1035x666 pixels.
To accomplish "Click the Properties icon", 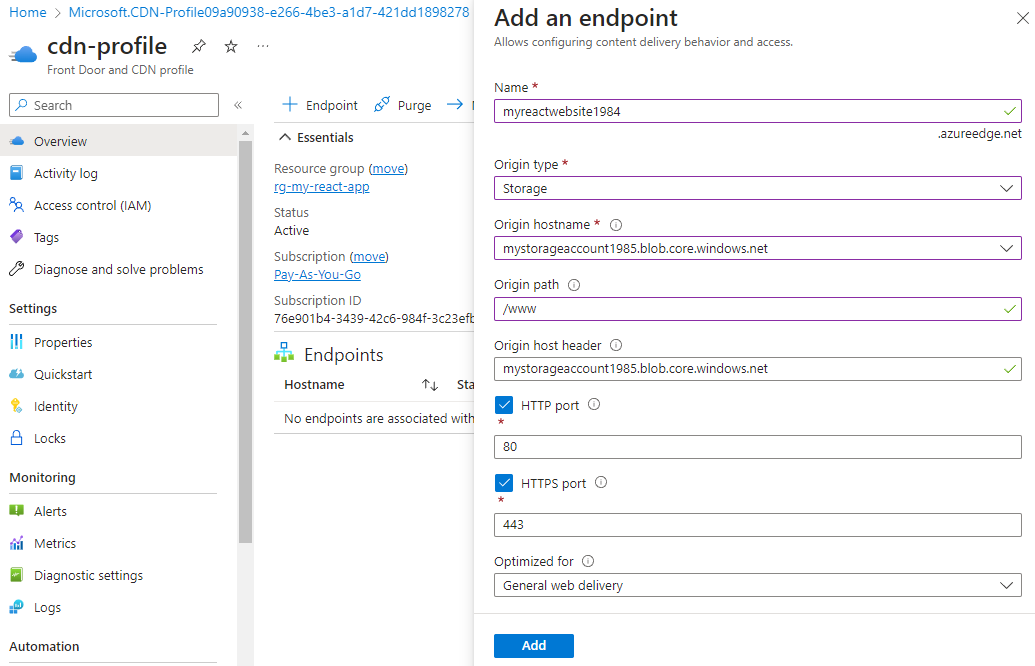I will coord(17,342).
